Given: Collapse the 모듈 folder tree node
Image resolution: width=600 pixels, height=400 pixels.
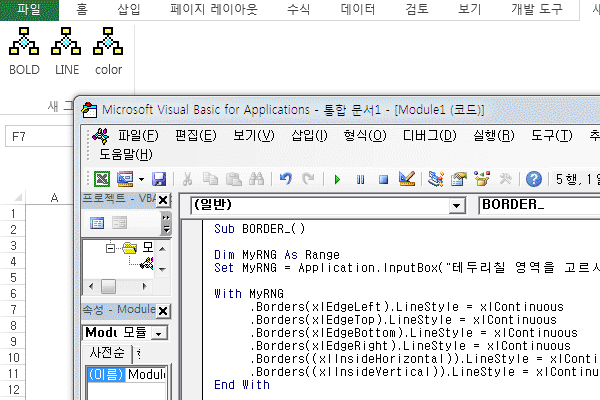Looking at the screenshot, I should point(111,248).
